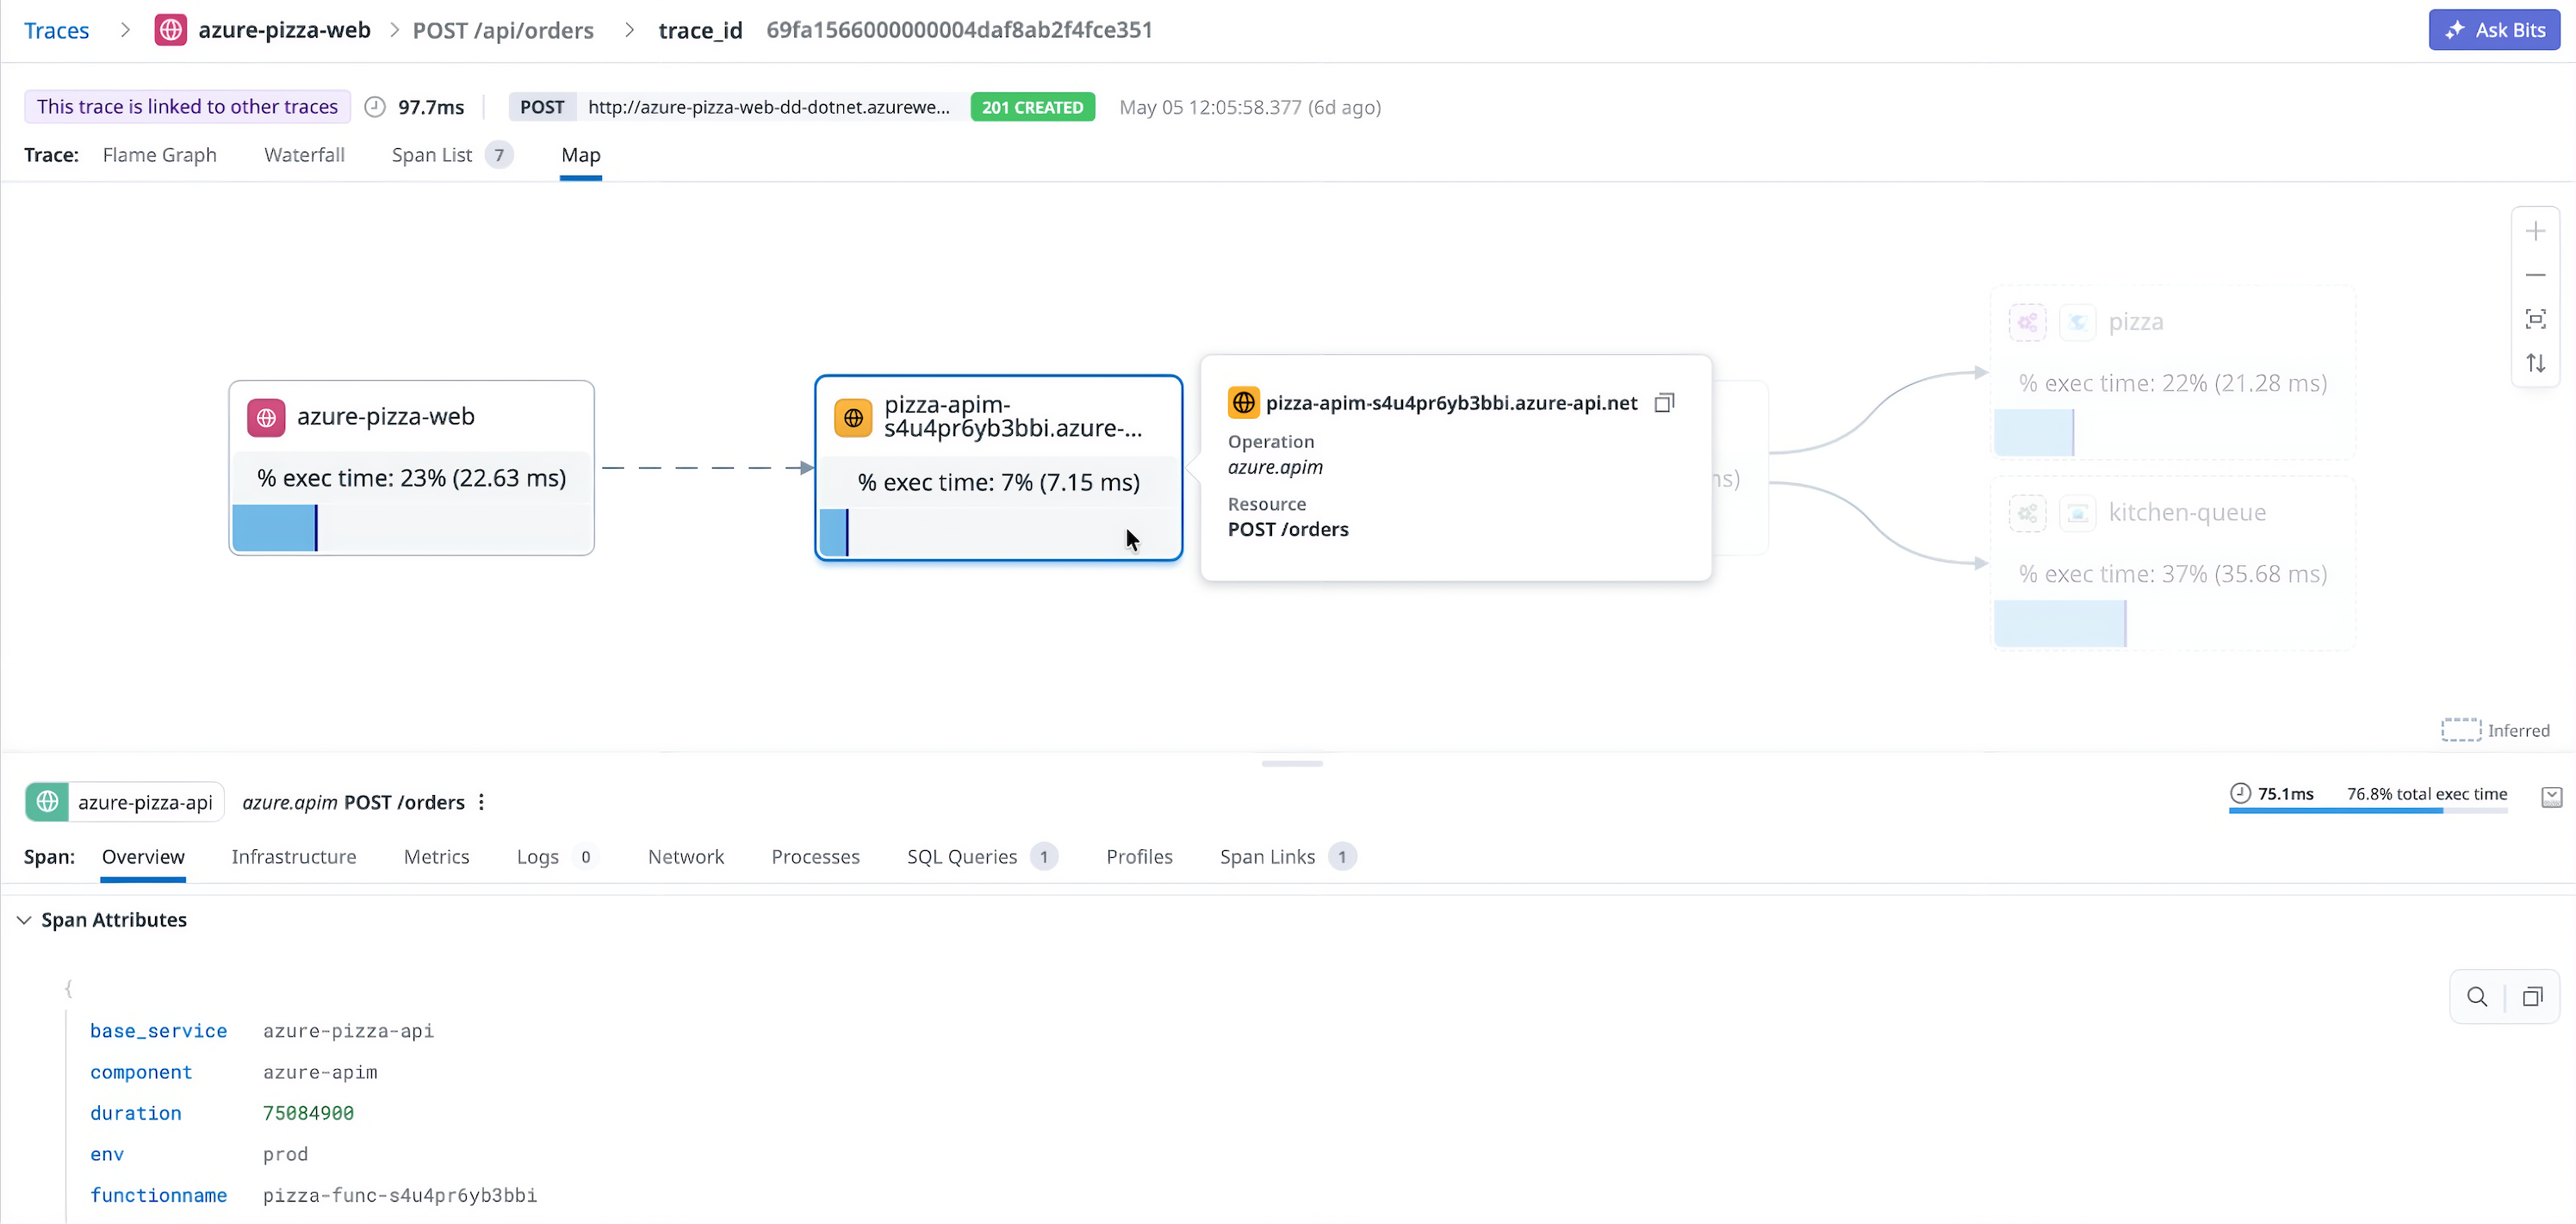
Task: Click the azure-pizza-web exec time bar
Action: tap(411, 528)
